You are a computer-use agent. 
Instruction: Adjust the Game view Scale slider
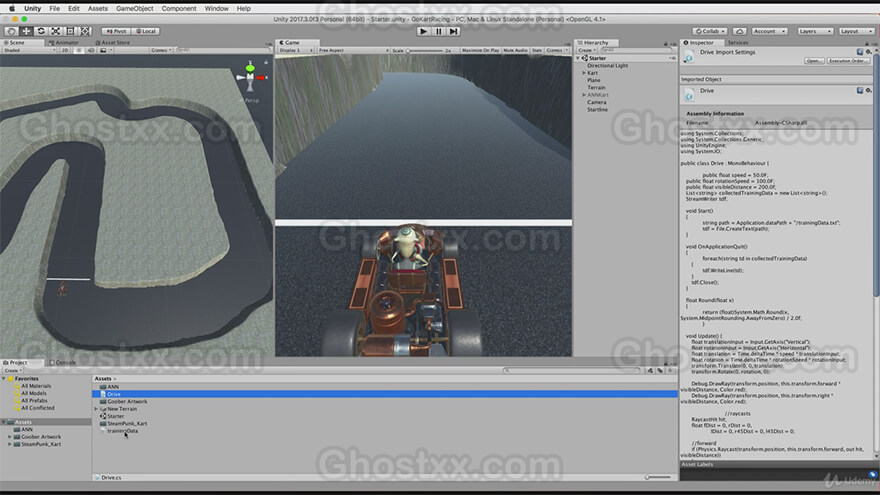click(x=425, y=51)
